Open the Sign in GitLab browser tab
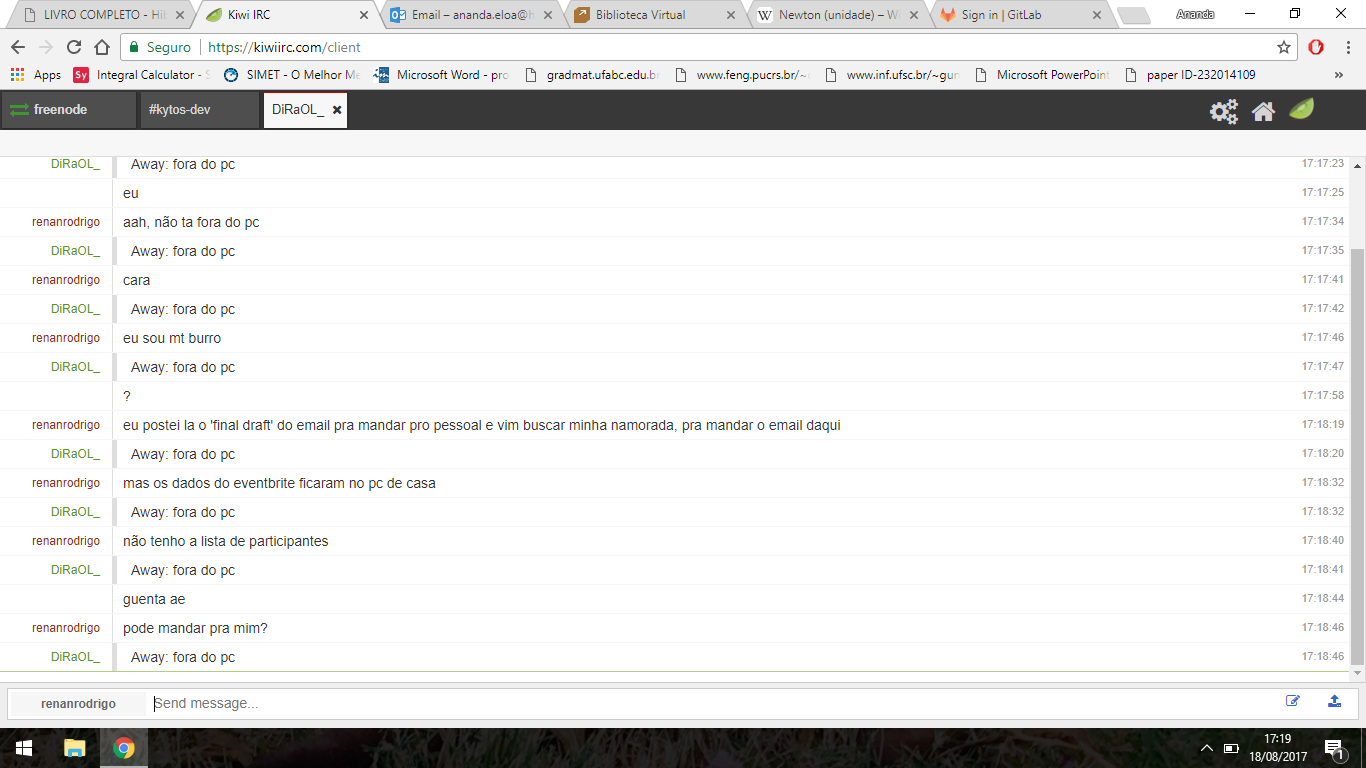 coord(1024,15)
